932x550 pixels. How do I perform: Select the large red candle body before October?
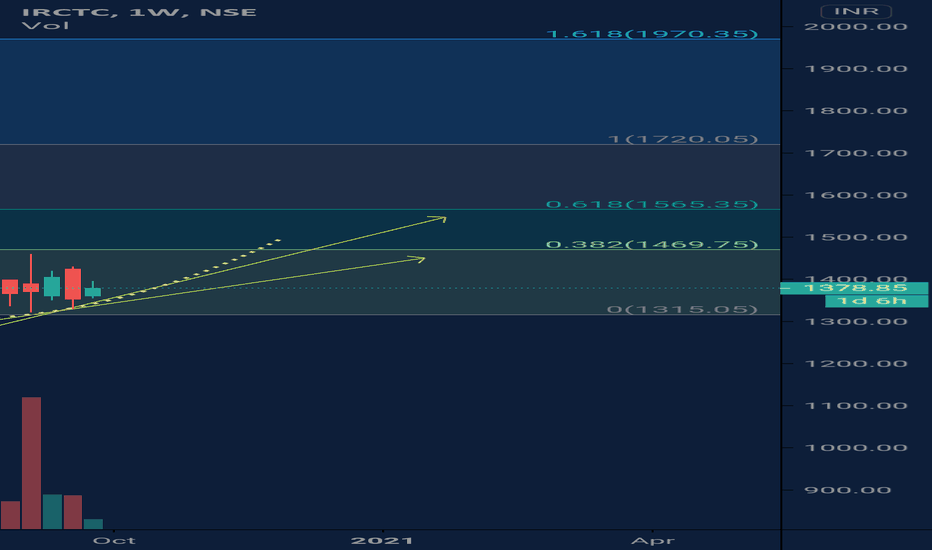coord(73,284)
